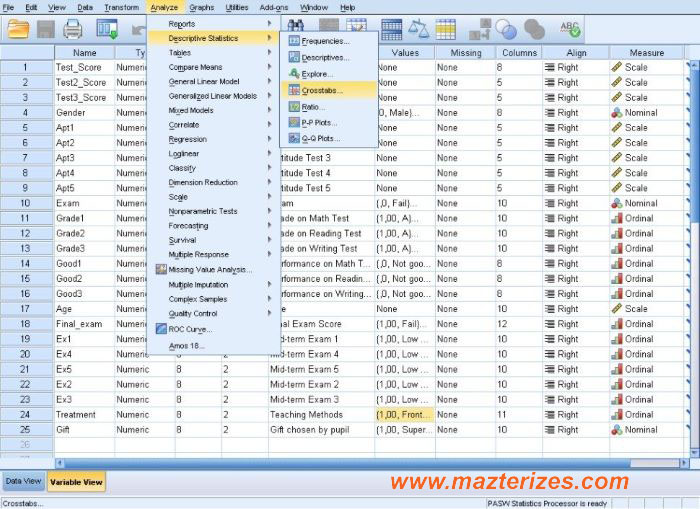700x509 pixels.
Task: Click the Spell Check ABC icon
Action: click(570, 29)
